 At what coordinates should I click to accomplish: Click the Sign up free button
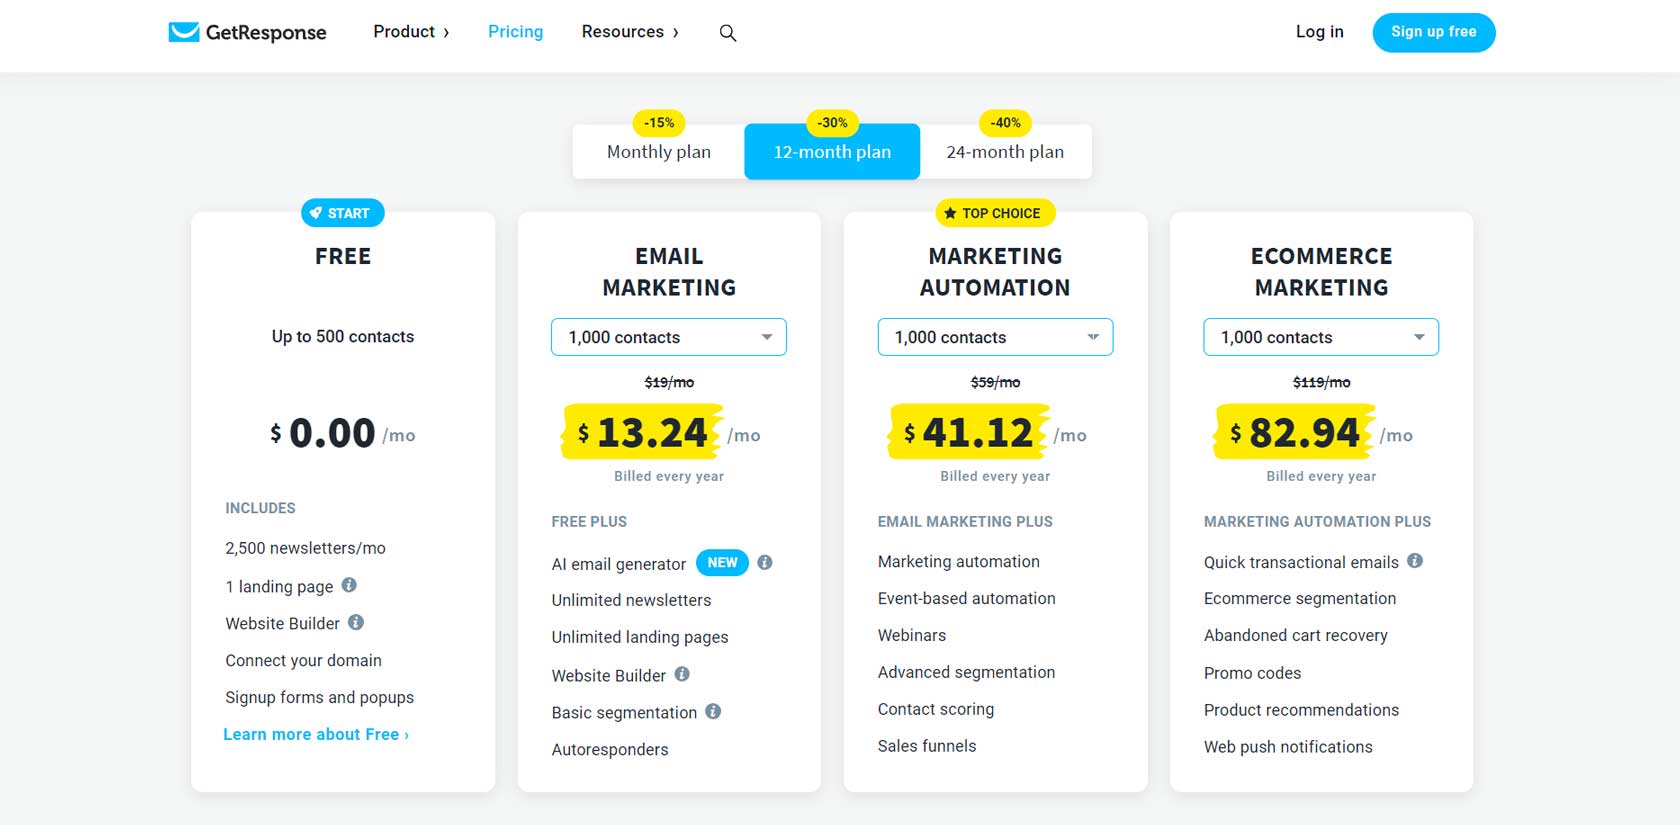coord(1434,32)
